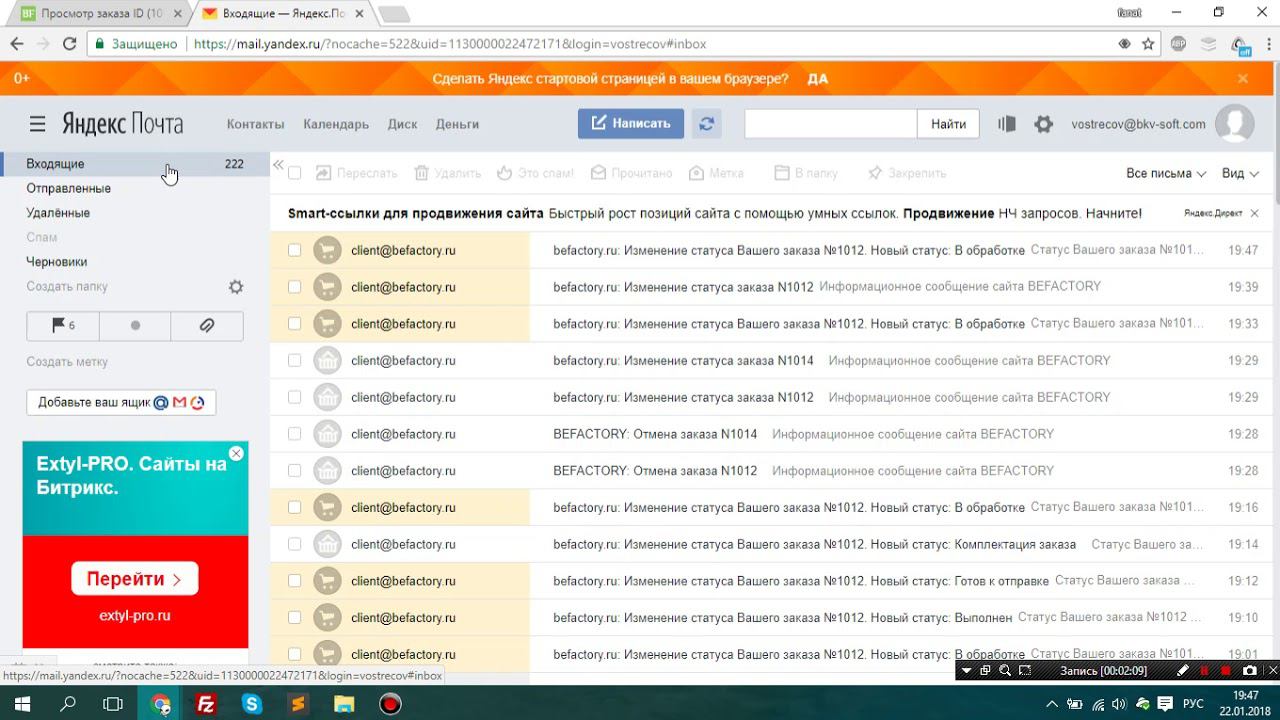
Task: Click the Яндекс Почта logo
Action: (122, 124)
